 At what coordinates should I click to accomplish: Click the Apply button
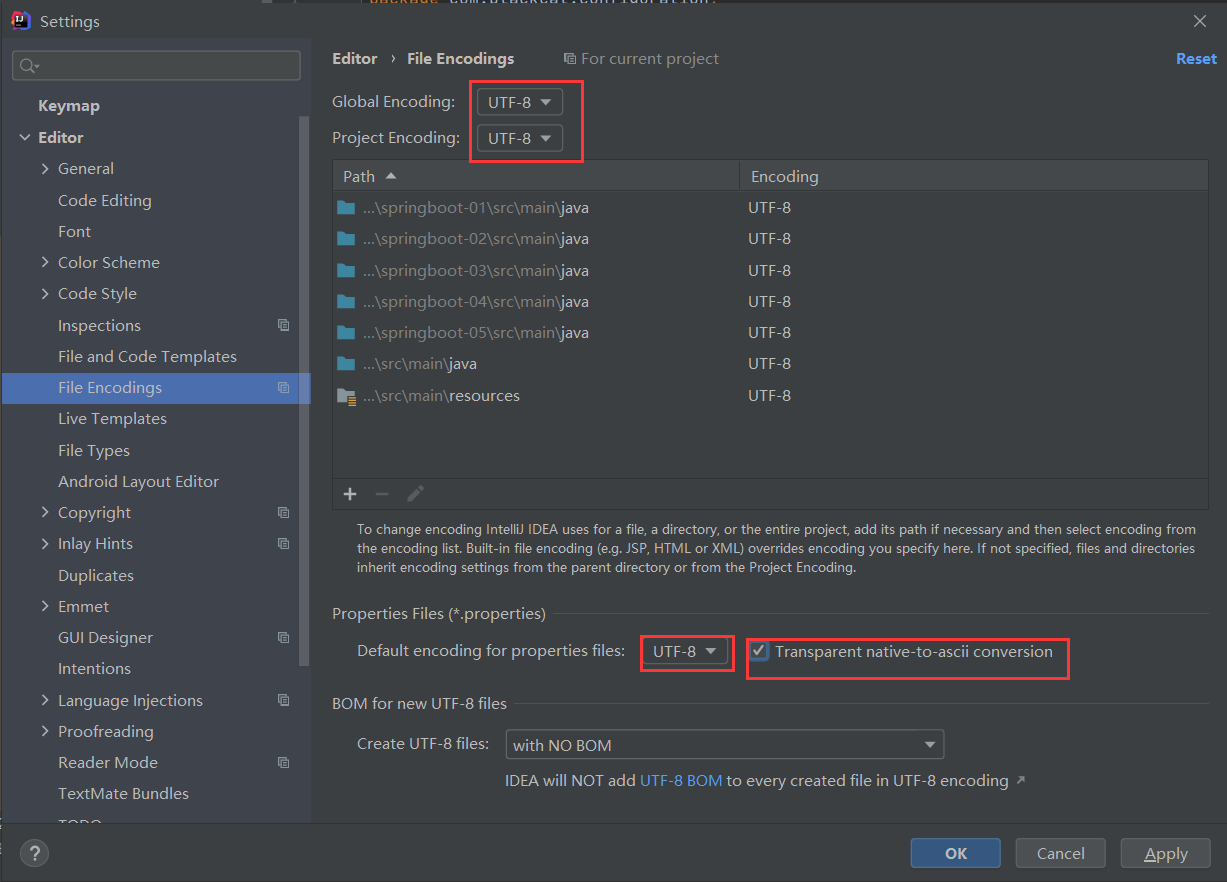pos(1166,853)
